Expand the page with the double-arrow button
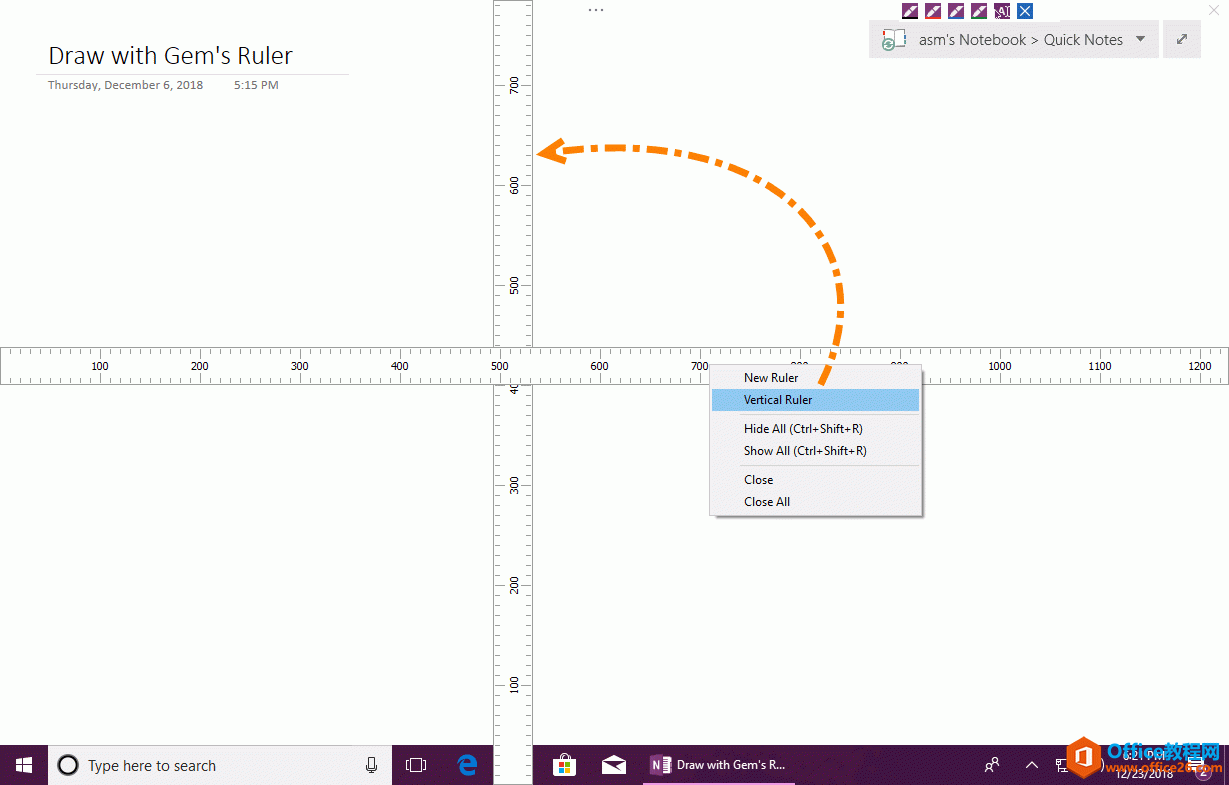1229x785 pixels. pyautogui.click(x=1182, y=40)
